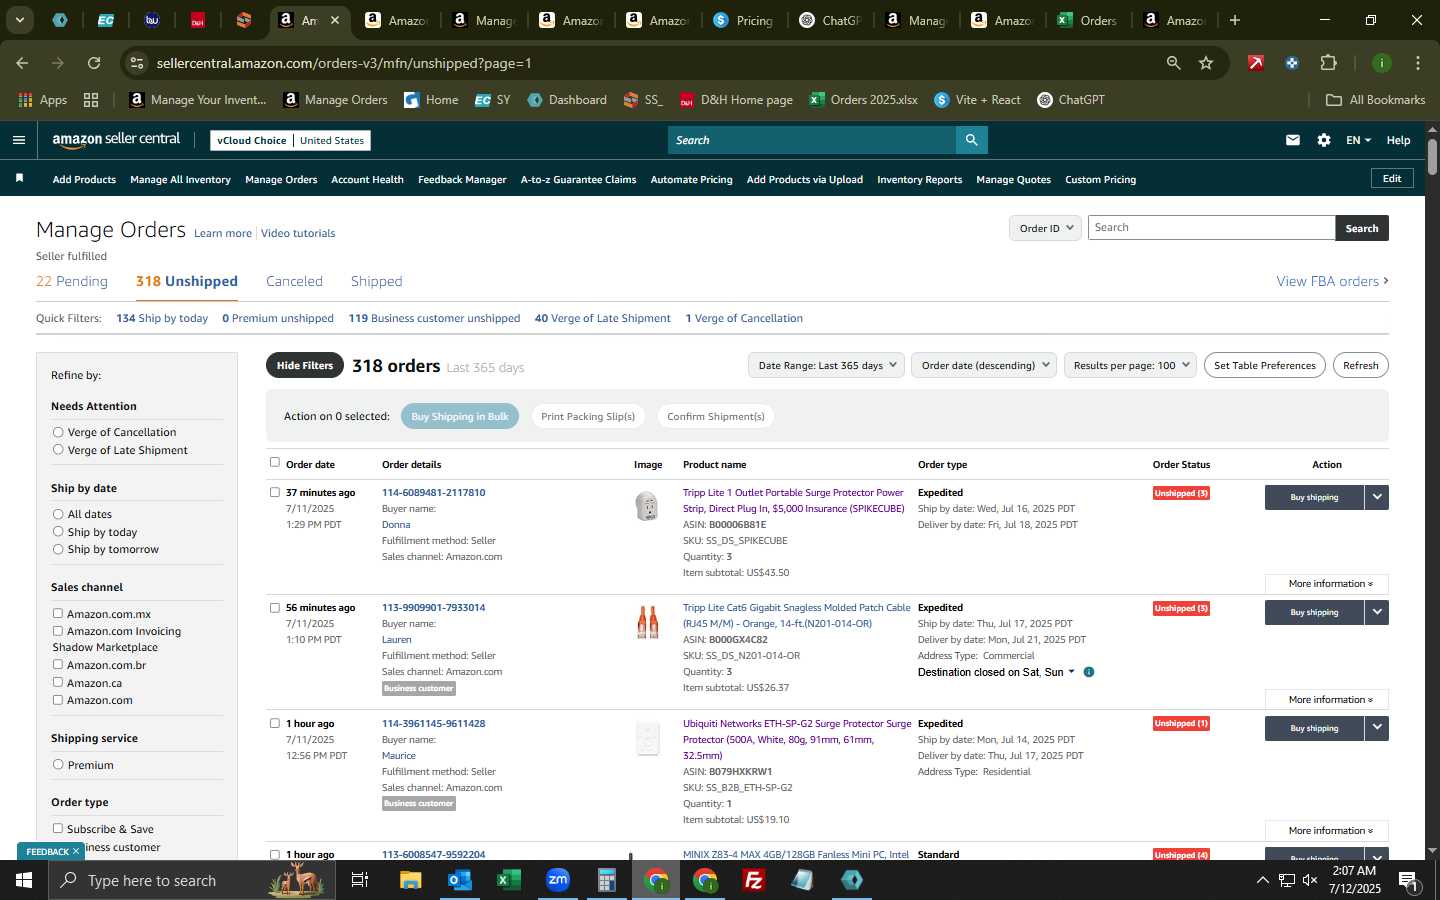Check the Amazon.ca sales channel box
This screenshot has height=900, width=1440.
pyautogui.click(x=58, y=682)
